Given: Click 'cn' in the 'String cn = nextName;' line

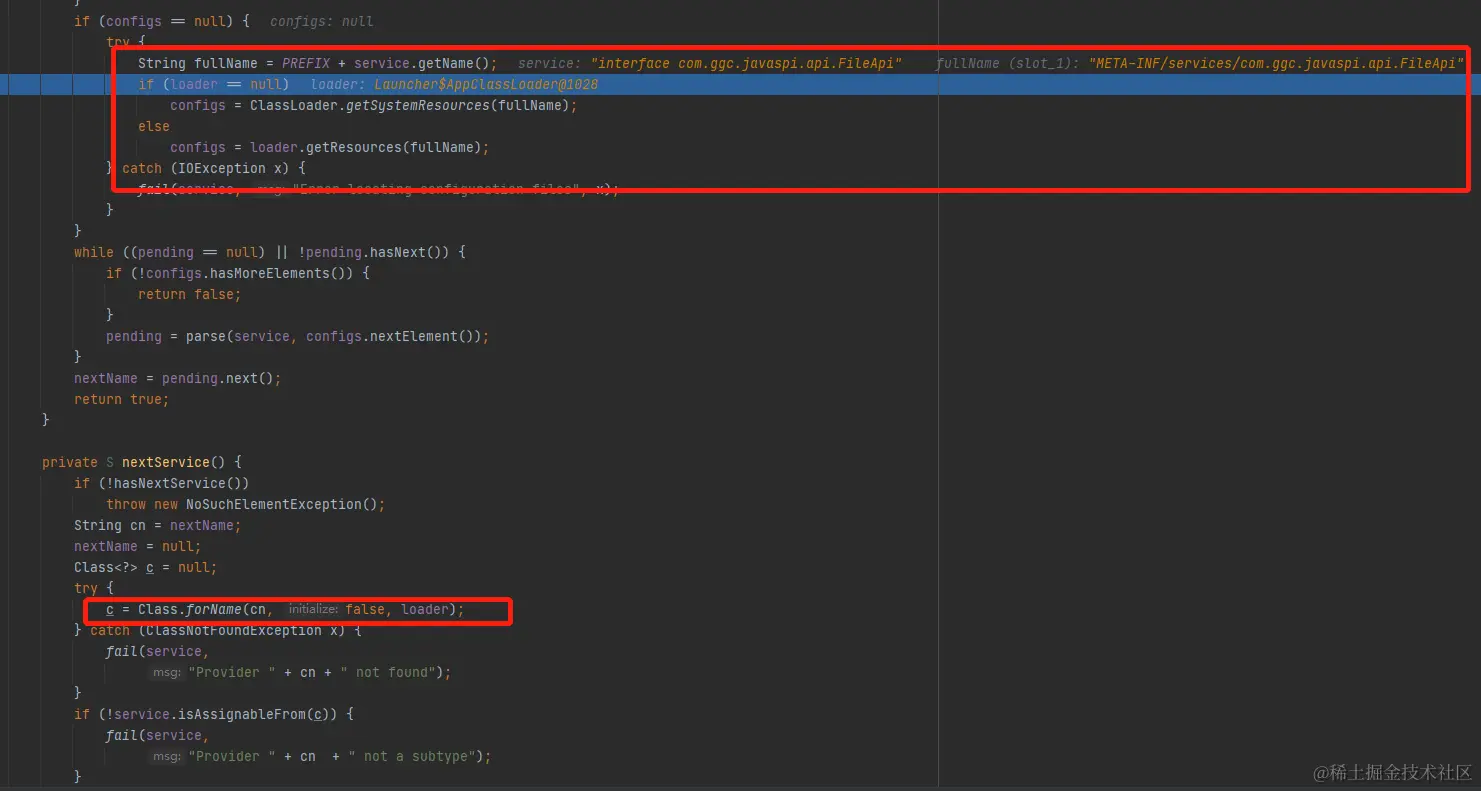Looking at the screenshot, I should click(138, 525).
